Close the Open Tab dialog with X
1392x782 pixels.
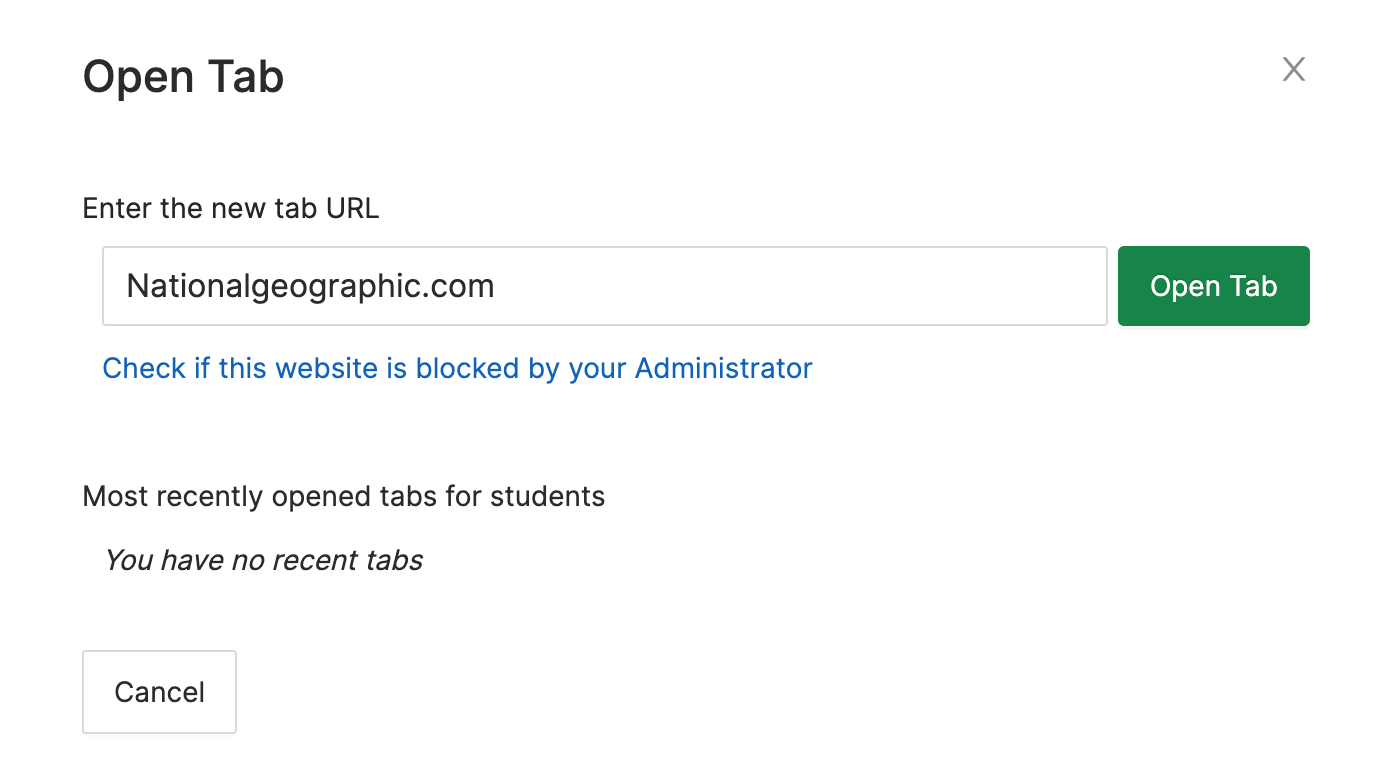[1294, 69]
